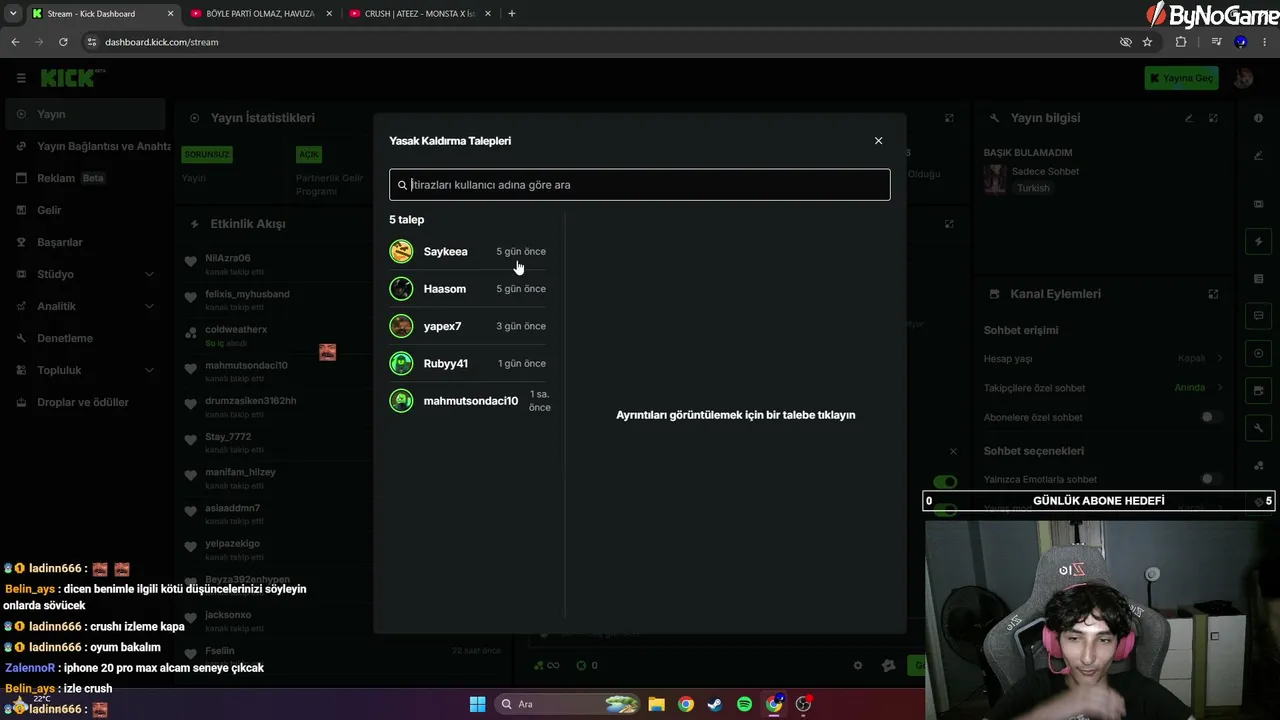Open mahmutsondaci10's request in the dialog list
This screenshot has width=1280, height=720.
pyautogui.click(x=470, y=401)
